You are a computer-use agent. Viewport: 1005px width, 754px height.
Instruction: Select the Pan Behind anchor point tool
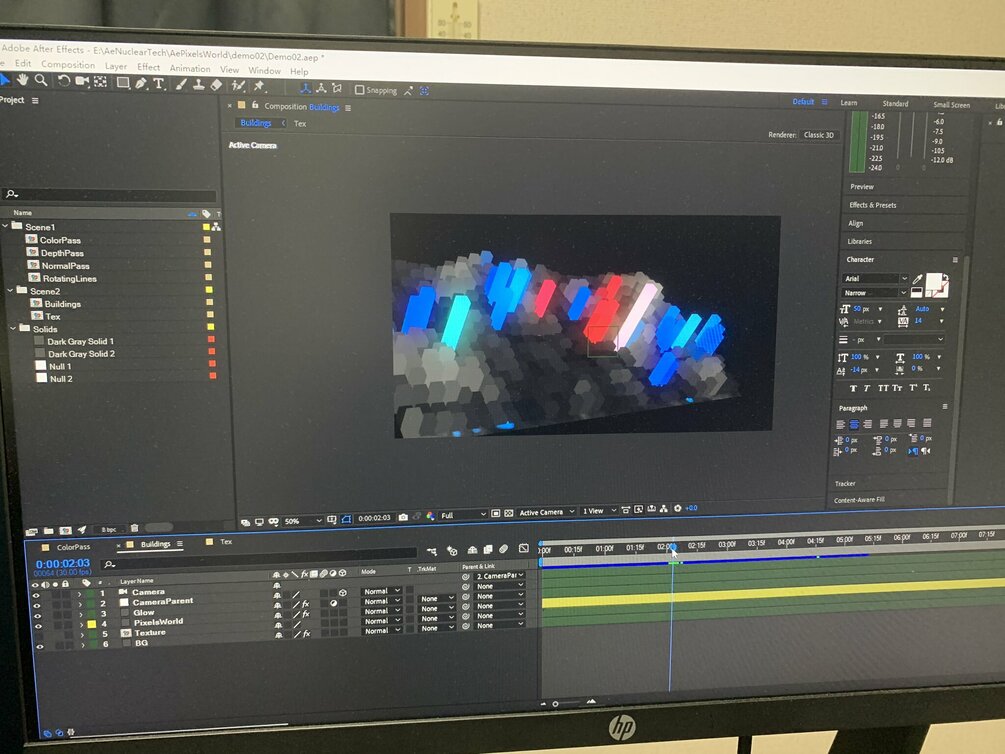[101, 81]
